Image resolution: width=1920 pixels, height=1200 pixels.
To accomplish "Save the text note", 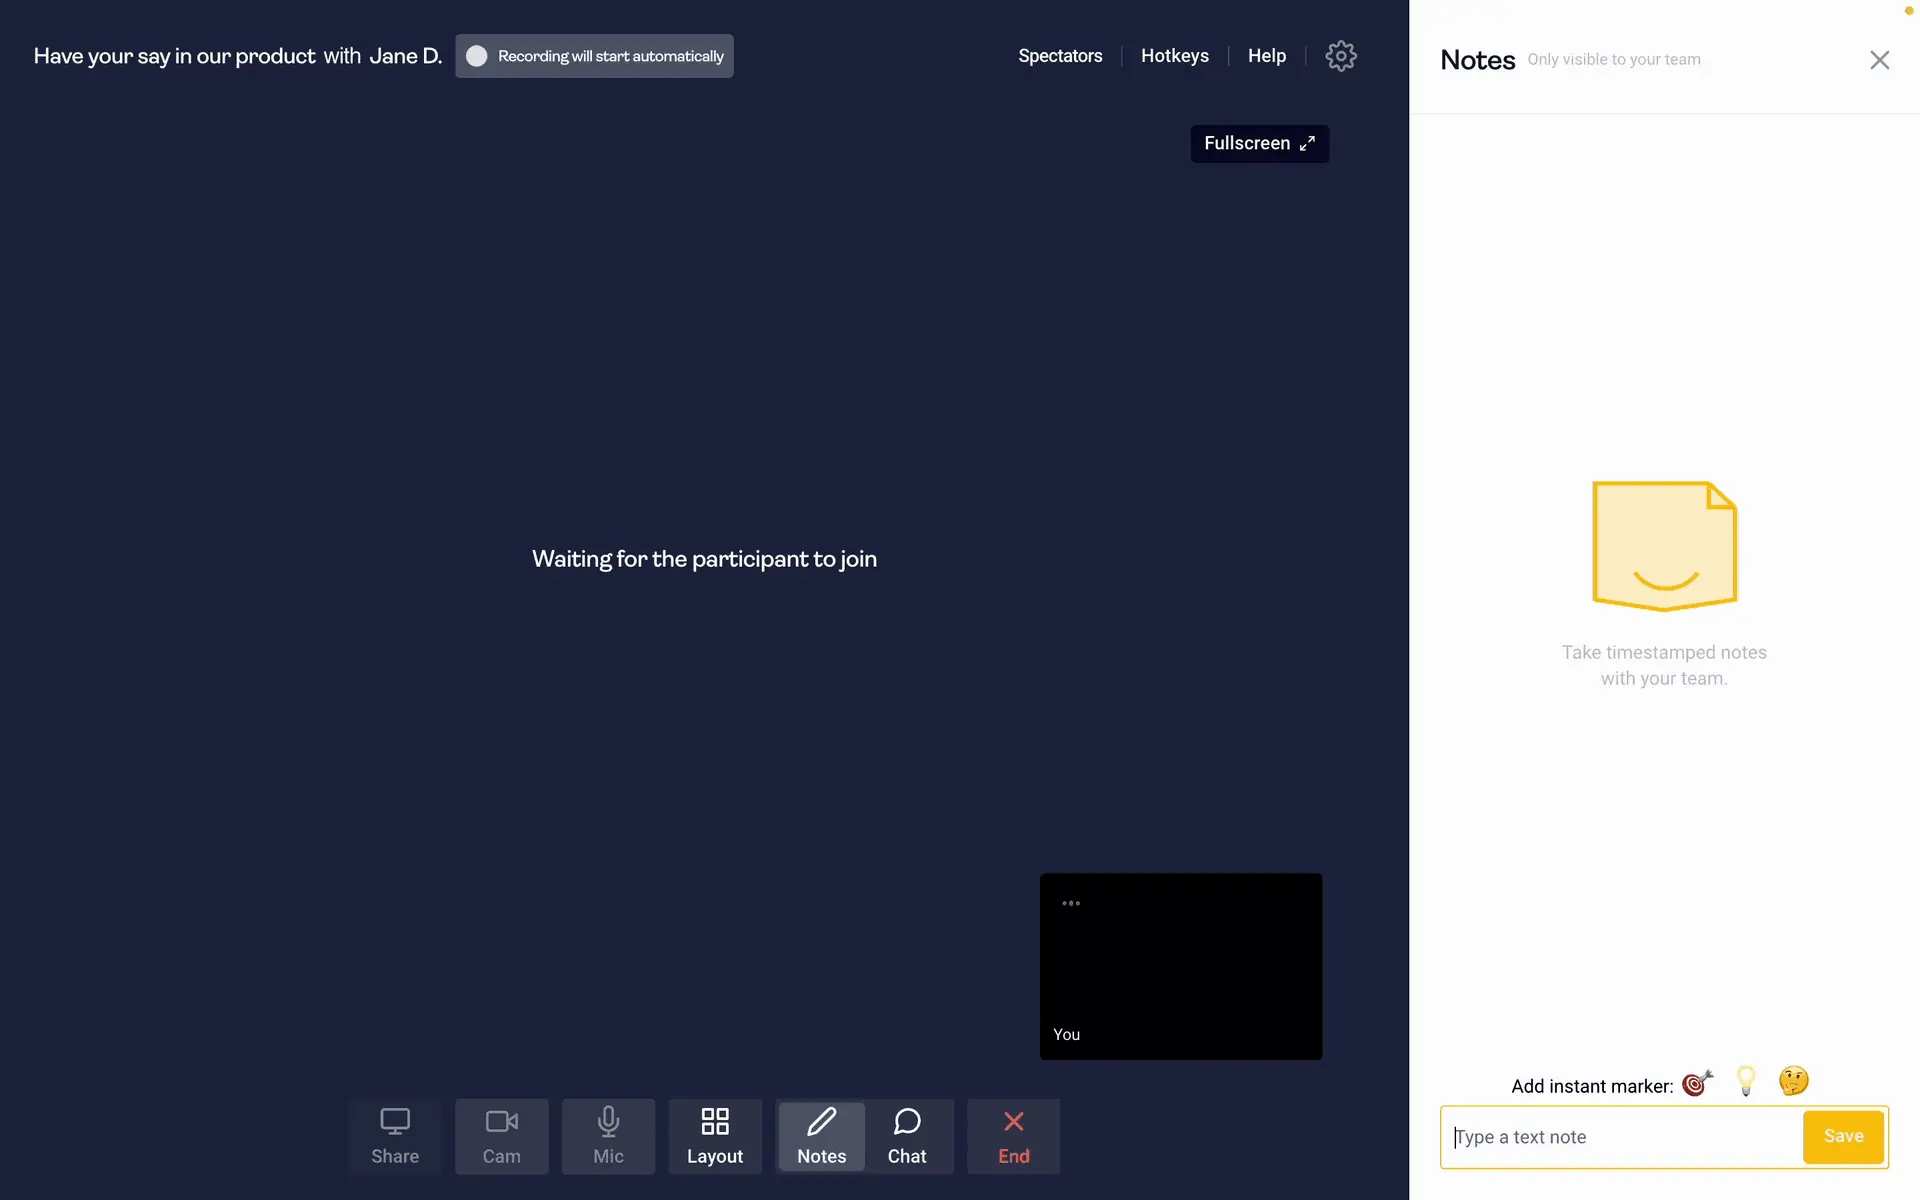I will [x=1843, y=1136].
